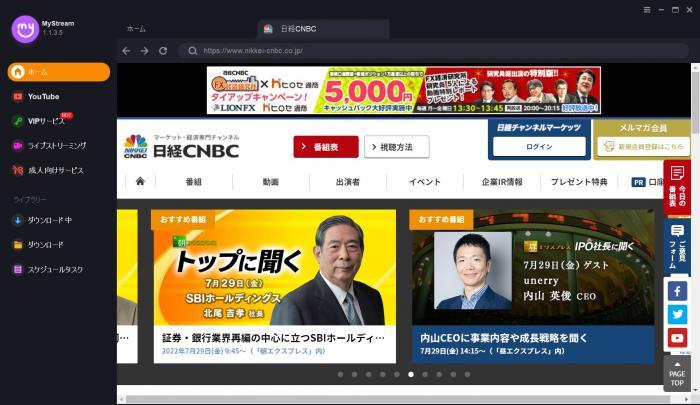Screen dimensions: 700x405
Task: Select the active sixth carousel dot
Action: [x=411, y=374]
